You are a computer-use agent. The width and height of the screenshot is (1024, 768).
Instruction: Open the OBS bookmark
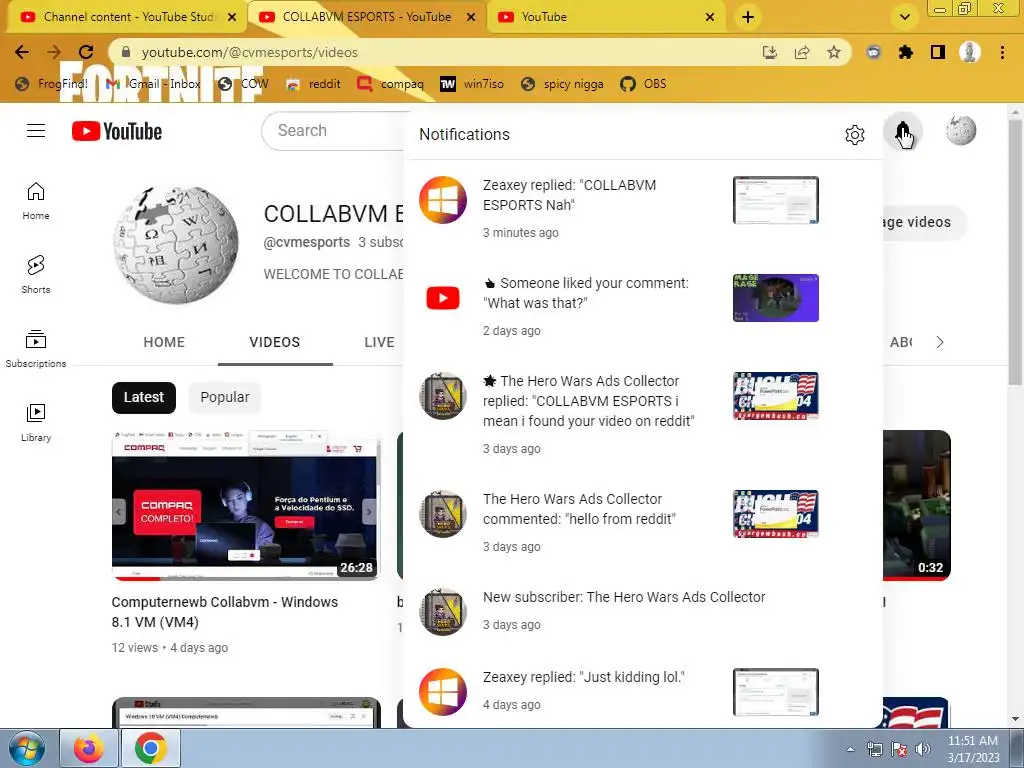coord(643,84)
